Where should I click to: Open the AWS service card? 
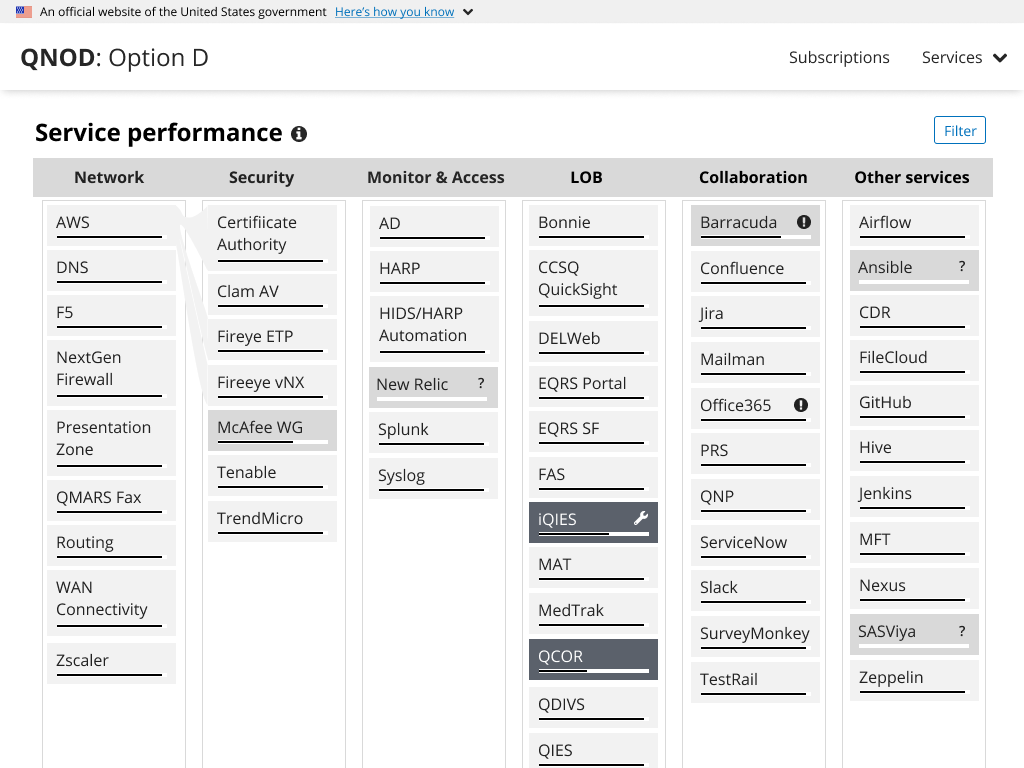(x=111, y=225)
